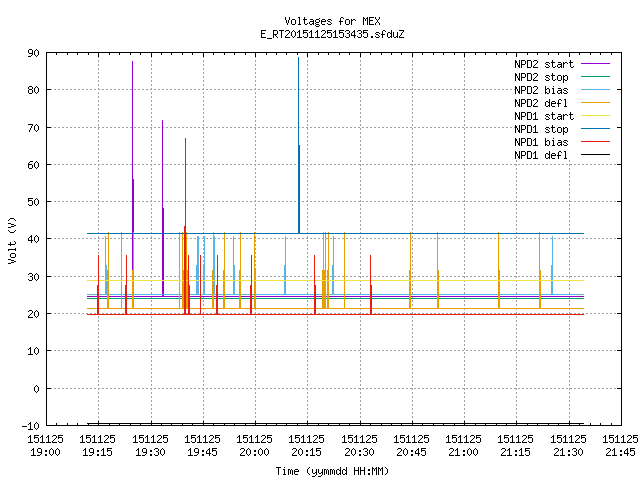Viewport: 640px width, 480px height.
Task: Click the y-axis tick value 60
Action: (x=33, y=165)
